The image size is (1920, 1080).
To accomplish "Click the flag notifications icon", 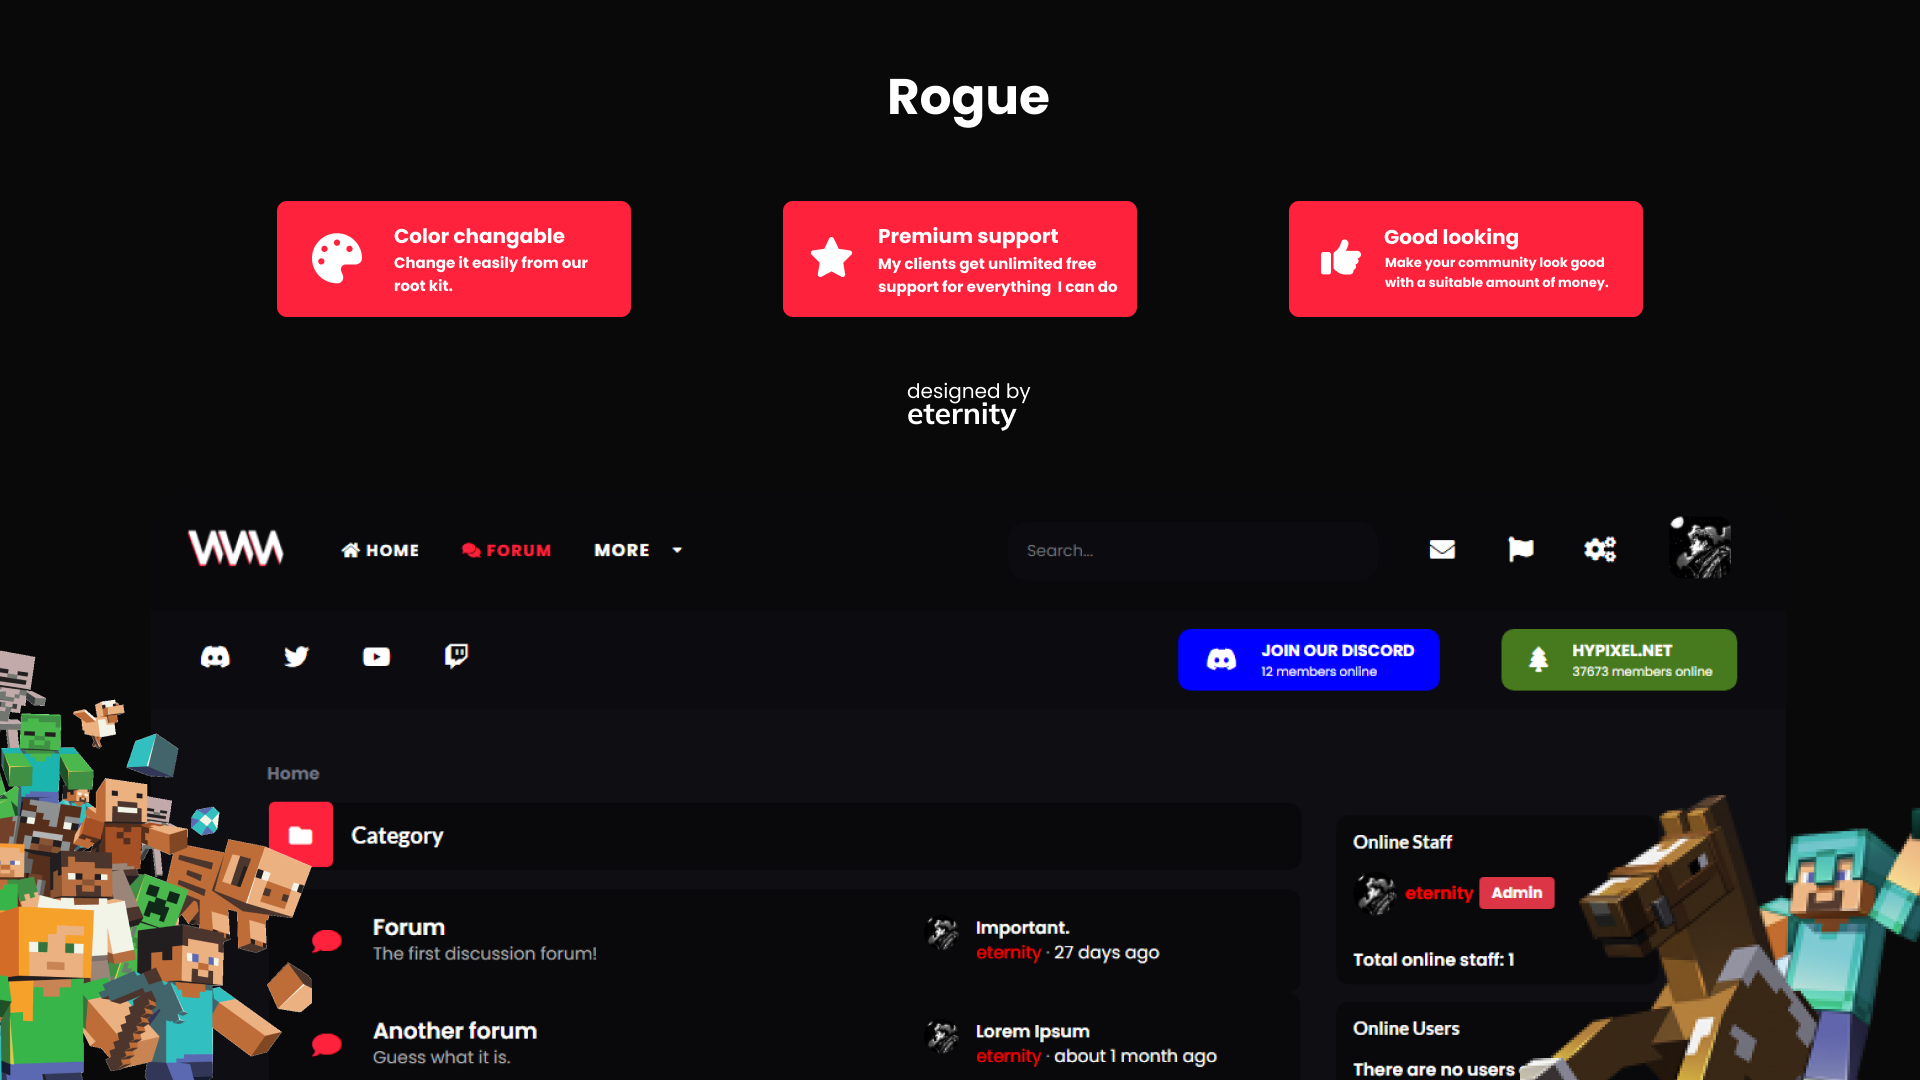I will pyautogui.click(x=1520, y=549).
